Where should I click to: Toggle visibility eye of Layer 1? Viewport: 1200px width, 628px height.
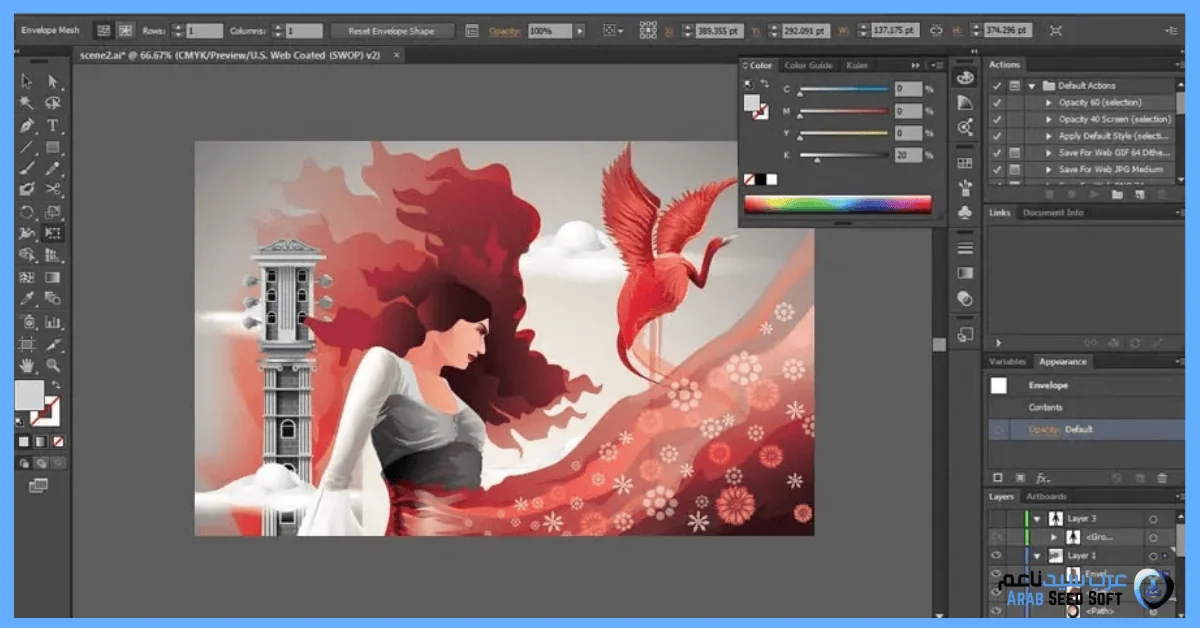pos(996,556)
